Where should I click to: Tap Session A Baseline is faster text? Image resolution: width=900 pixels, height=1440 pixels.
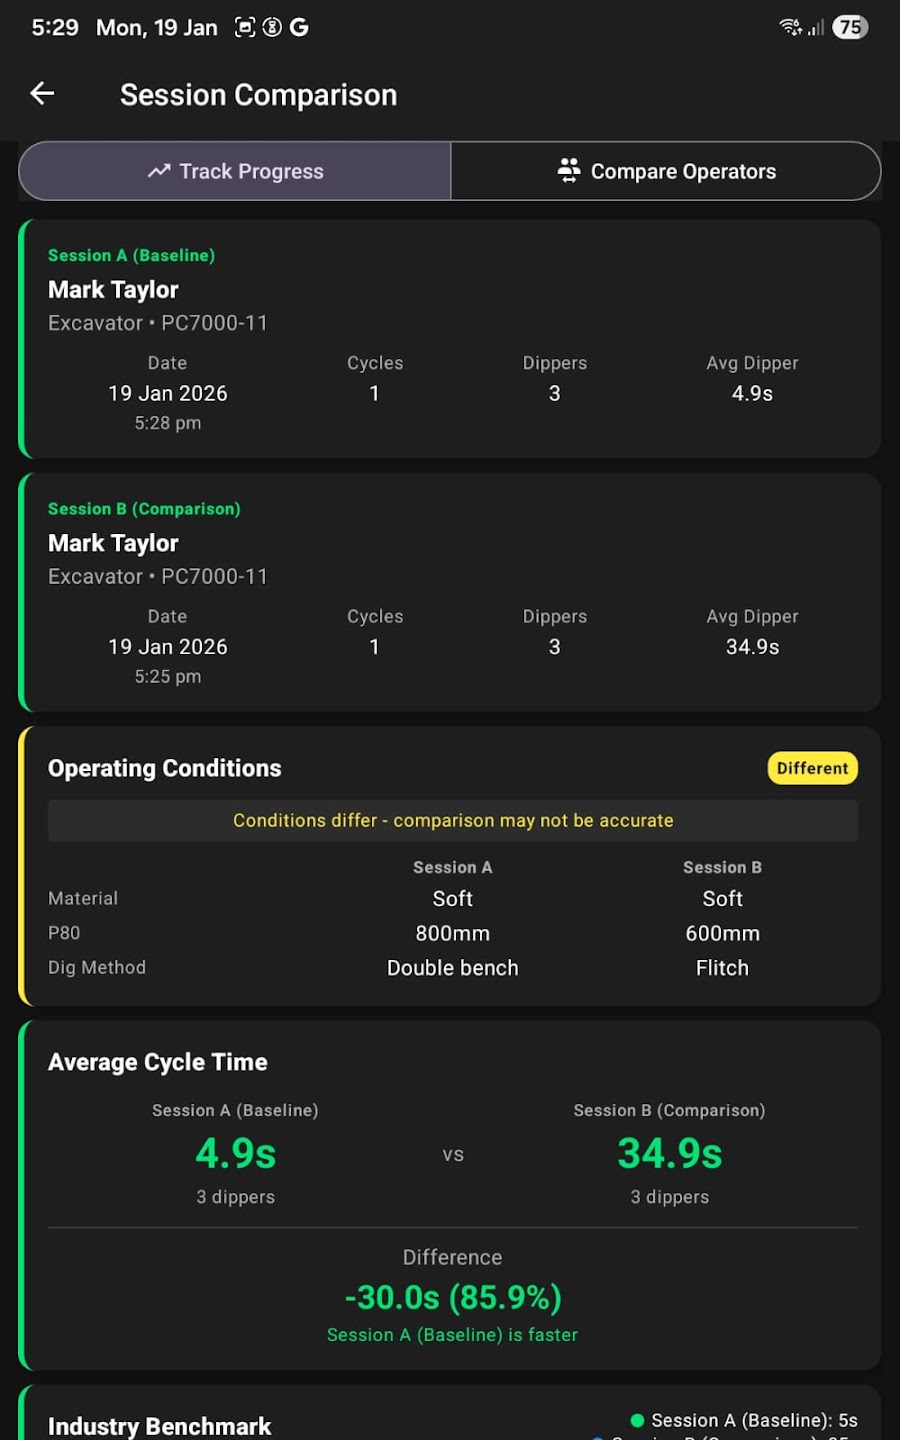click(452, 1334)
